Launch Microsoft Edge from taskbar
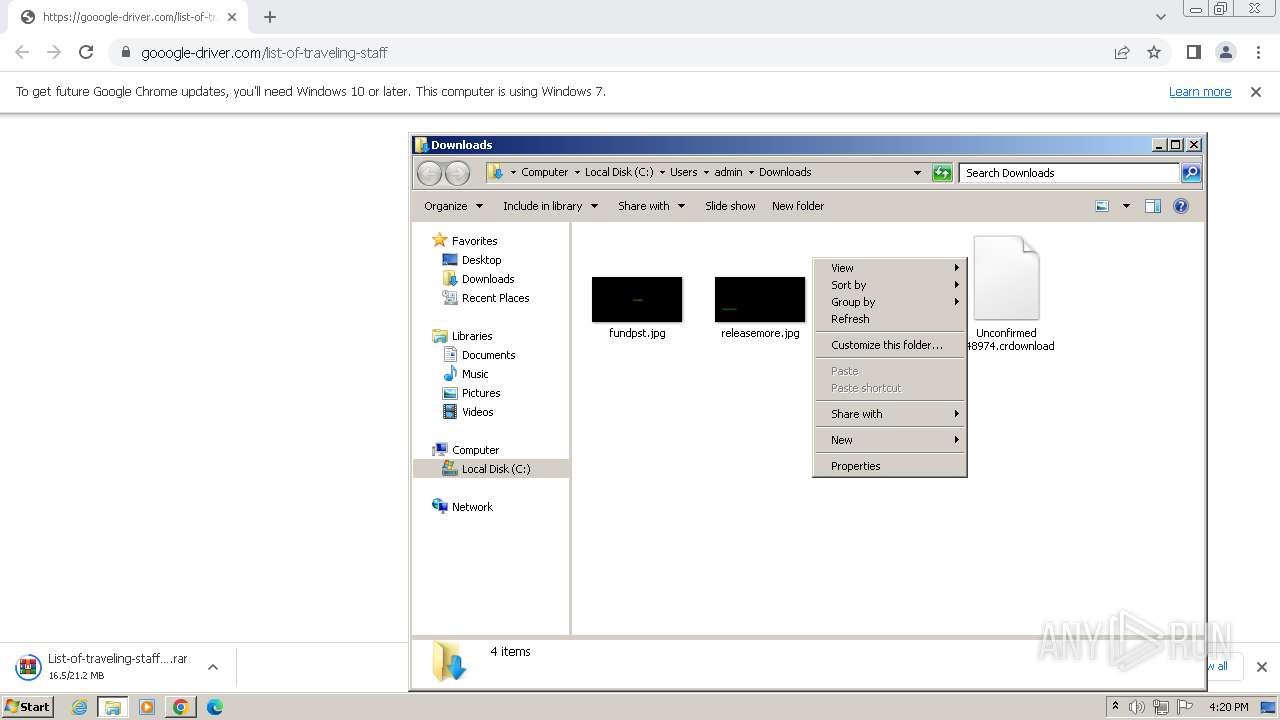Viewport: 1280px width, 720px height. tap(215, 707)
